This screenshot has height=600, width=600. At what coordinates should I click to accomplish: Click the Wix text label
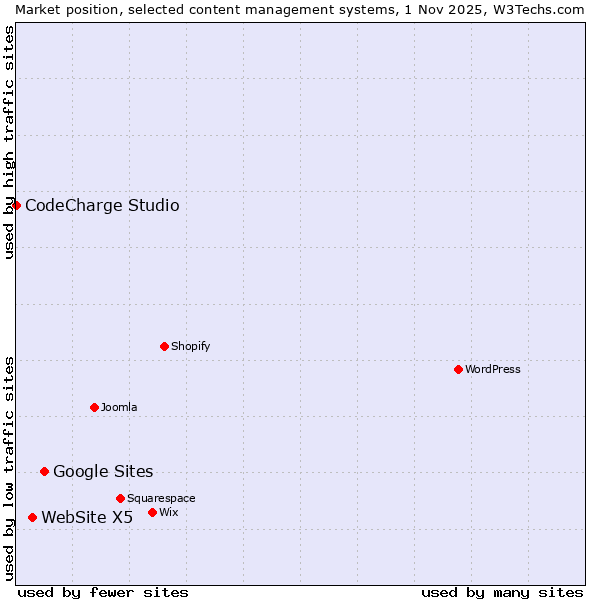tap(168, 512)
